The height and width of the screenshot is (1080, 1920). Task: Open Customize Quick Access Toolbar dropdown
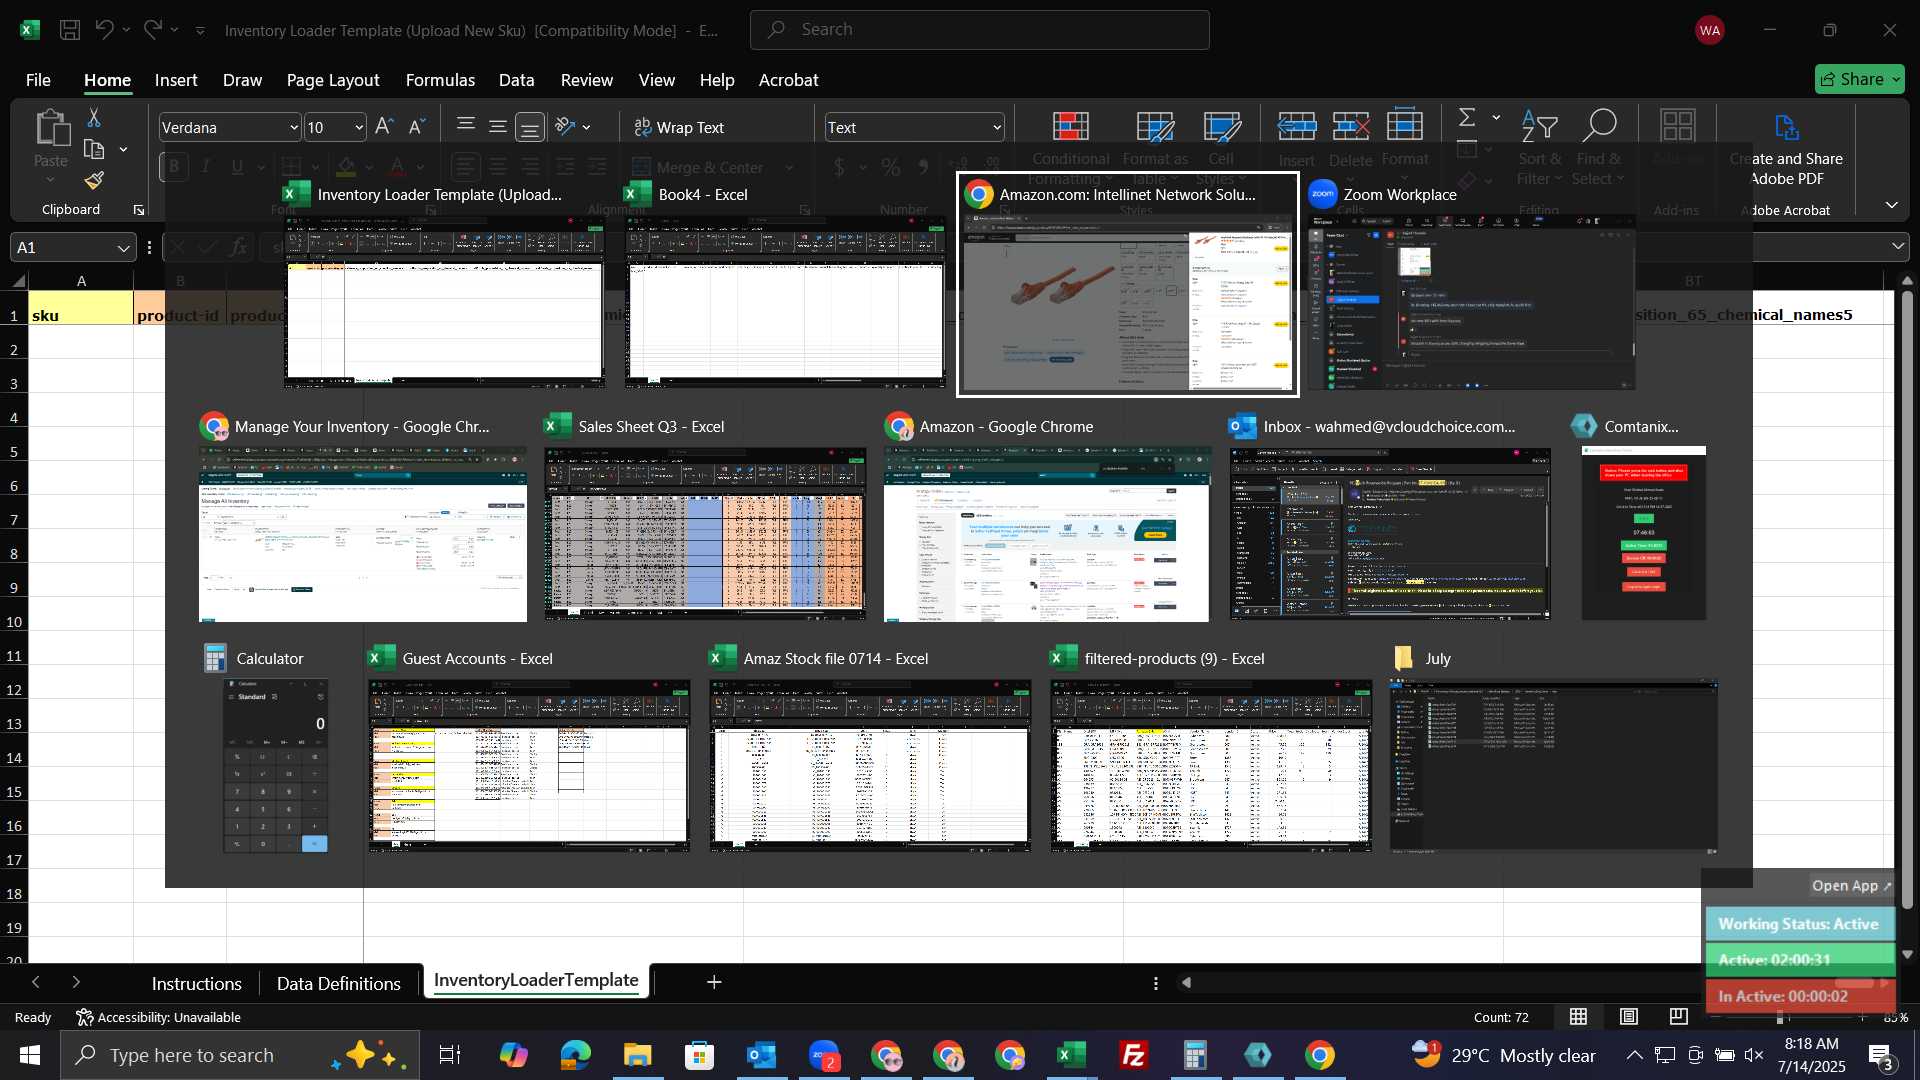(200, 31)
